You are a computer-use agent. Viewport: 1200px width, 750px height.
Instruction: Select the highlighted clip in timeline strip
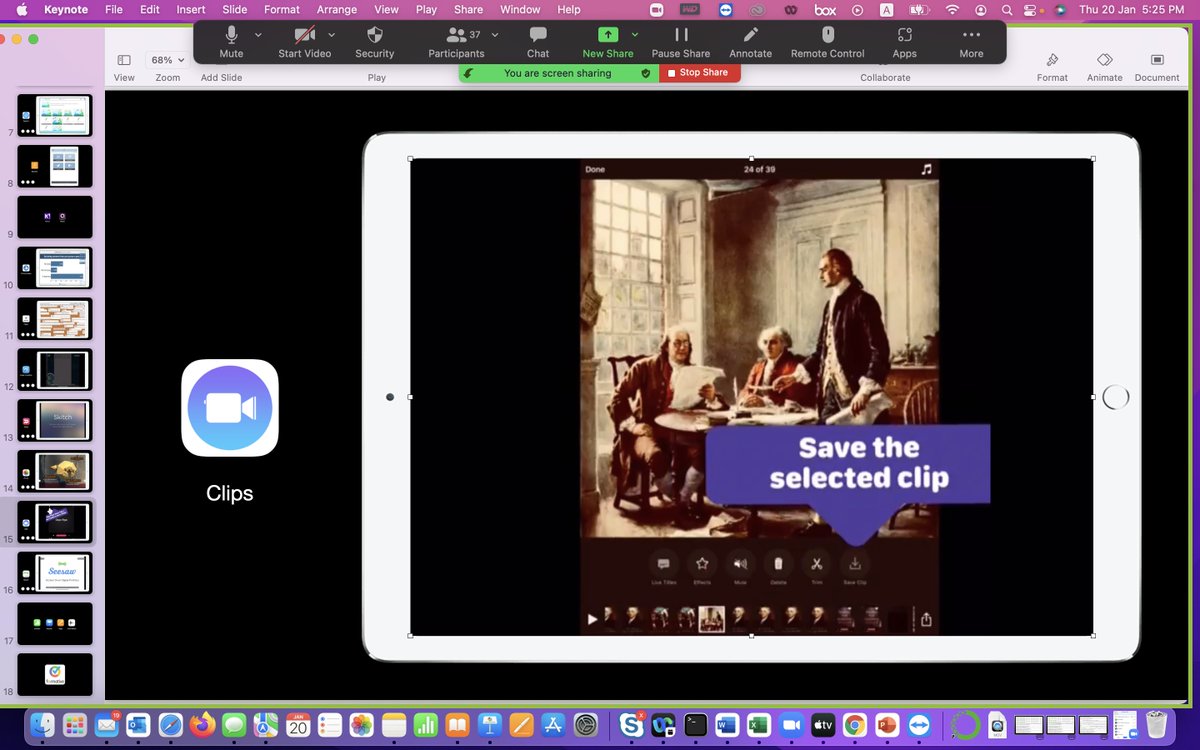coord(711,619)
